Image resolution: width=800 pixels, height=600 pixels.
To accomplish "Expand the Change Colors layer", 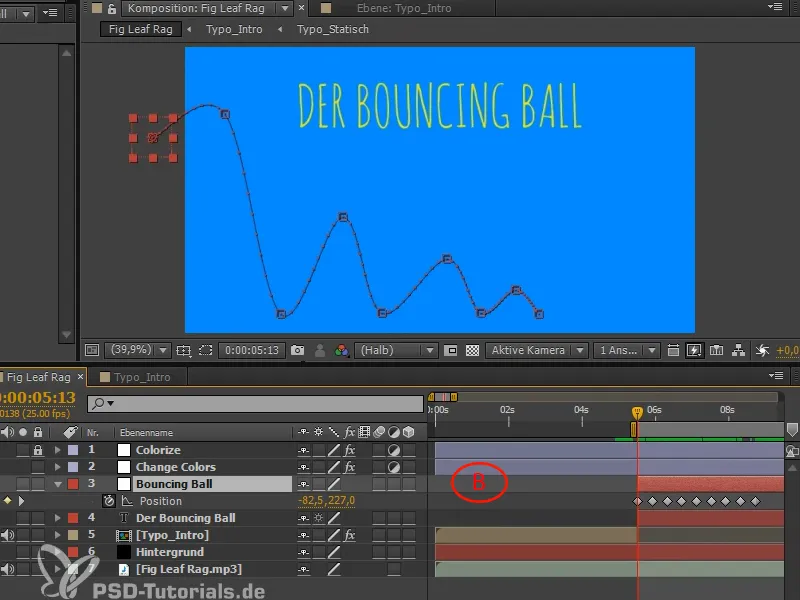I will (58, 467).
